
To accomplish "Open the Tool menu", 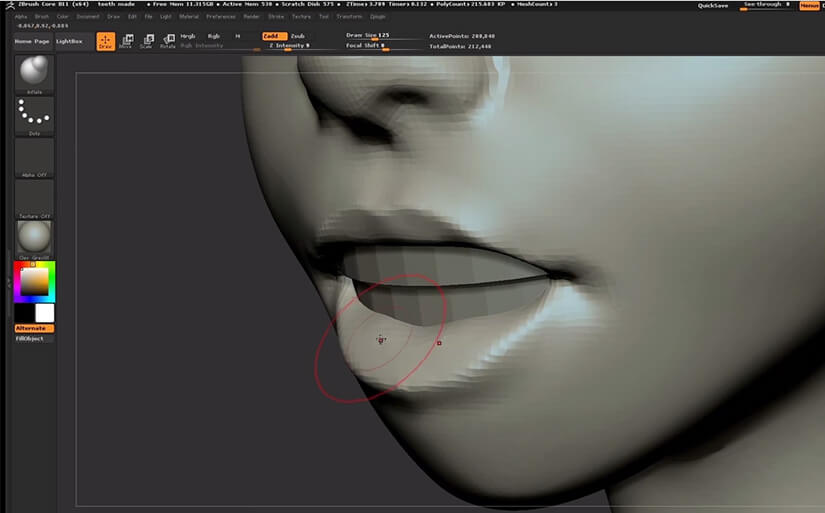I will coord(324,17).
